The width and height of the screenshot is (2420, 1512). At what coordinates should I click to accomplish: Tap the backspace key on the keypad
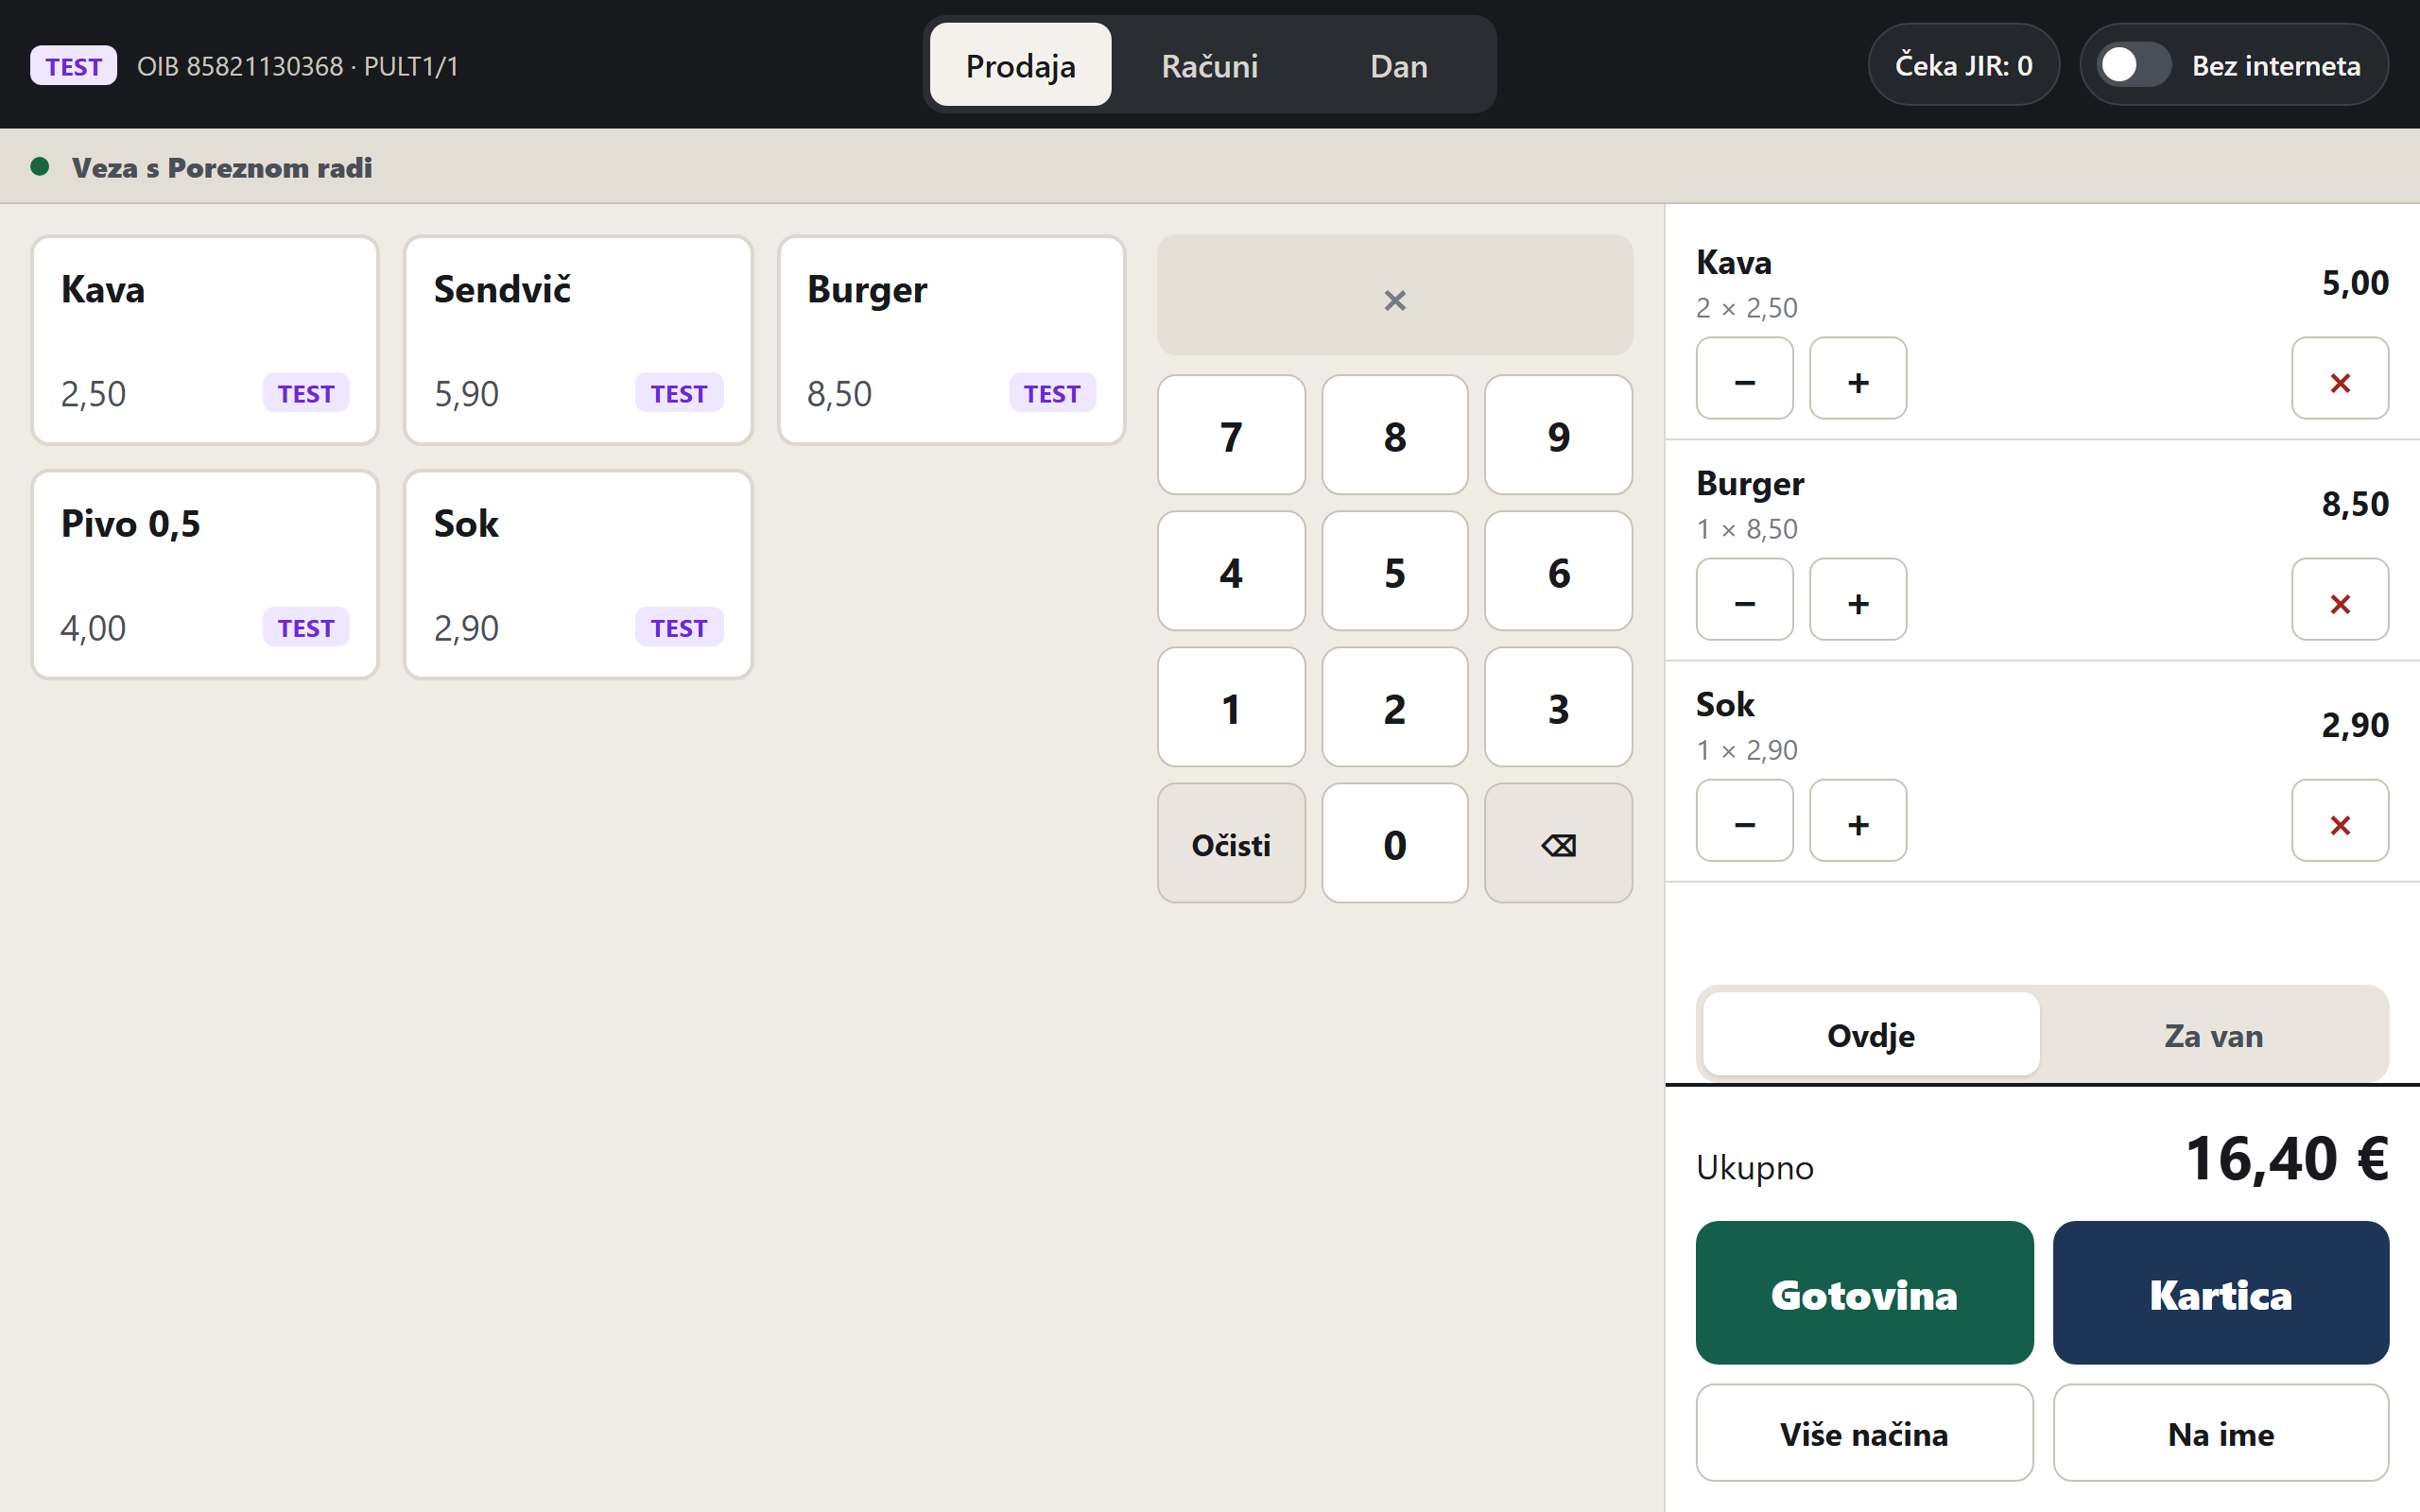pos(1558,843)
